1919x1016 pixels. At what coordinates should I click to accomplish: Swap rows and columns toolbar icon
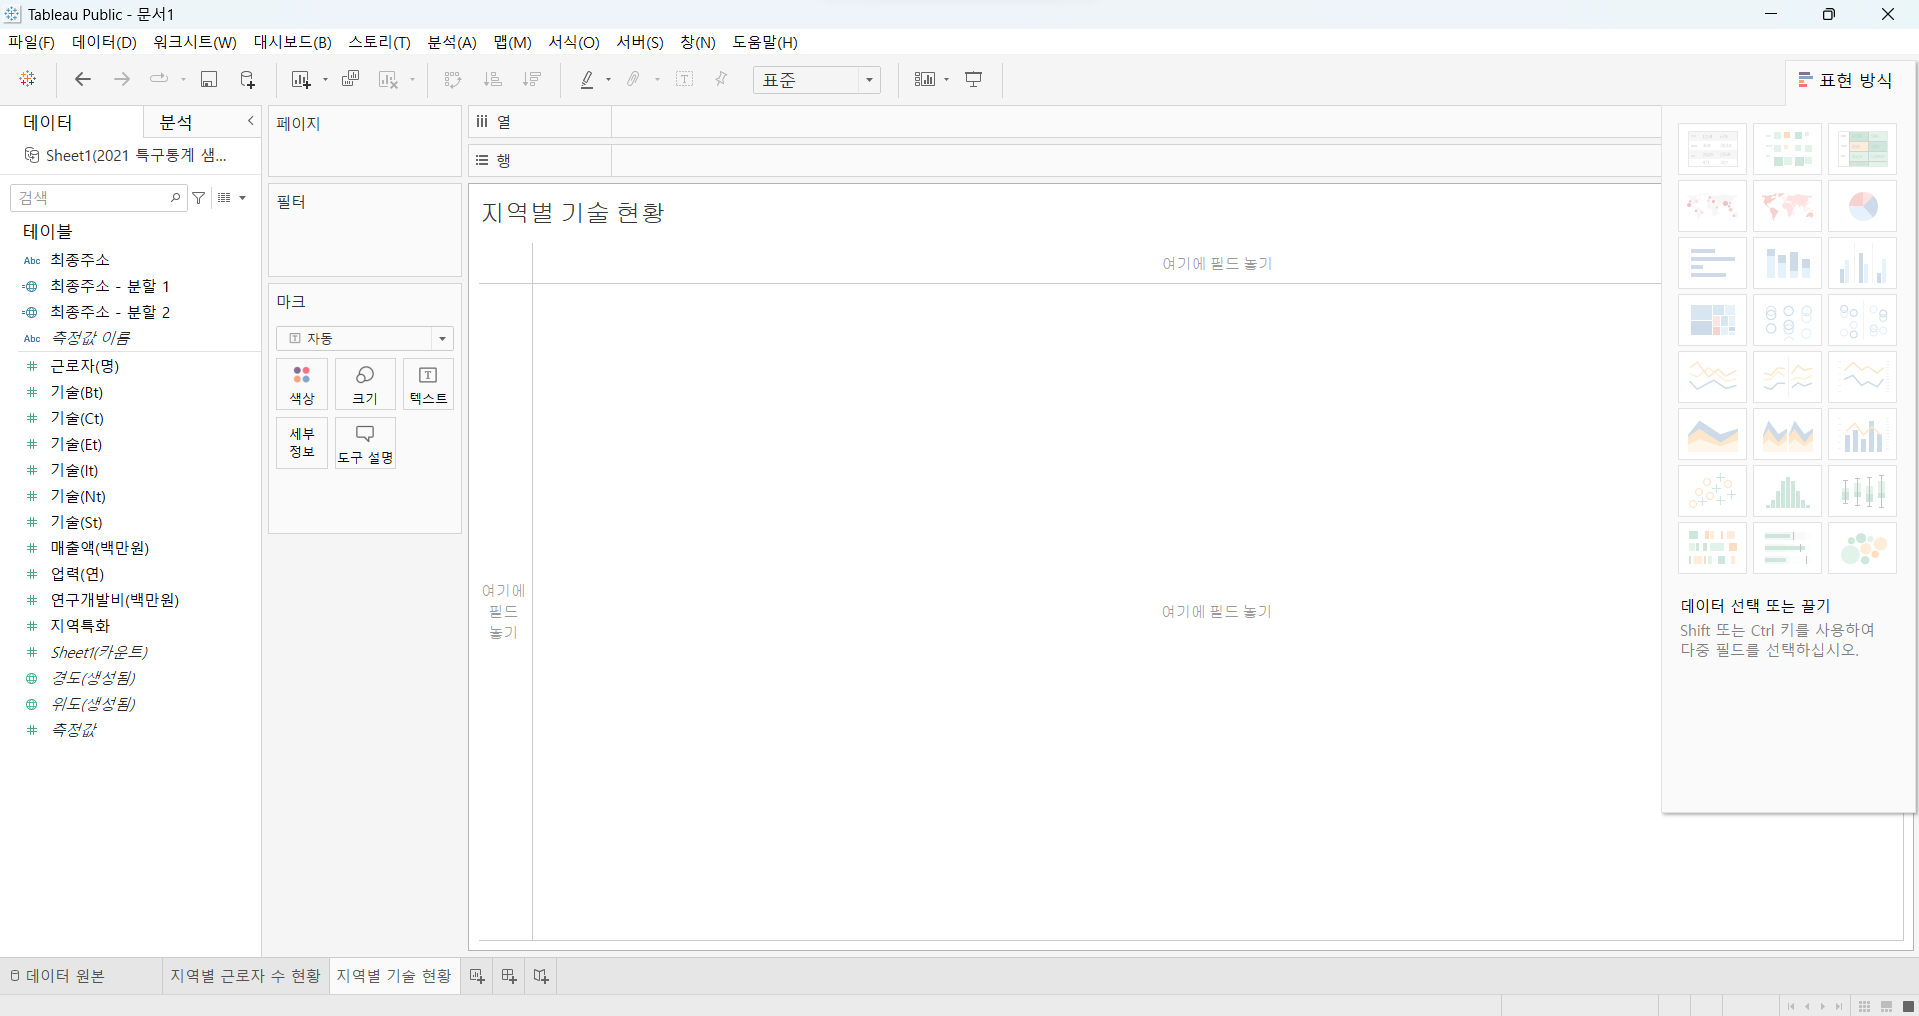pos(453,79)
